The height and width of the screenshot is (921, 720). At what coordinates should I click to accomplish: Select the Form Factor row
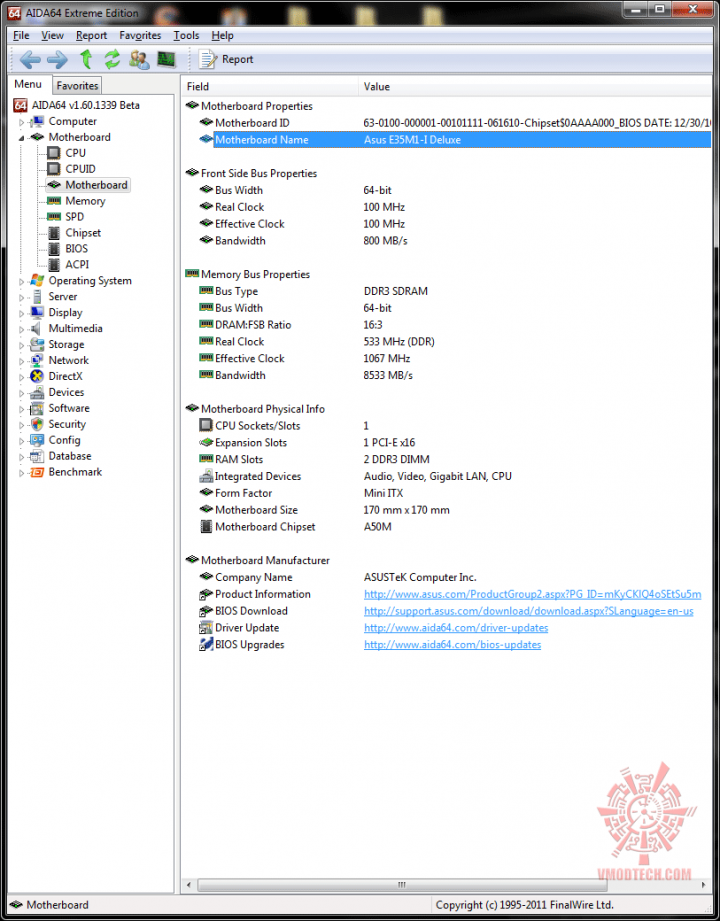pyautogui.click(x=455, y=493)
